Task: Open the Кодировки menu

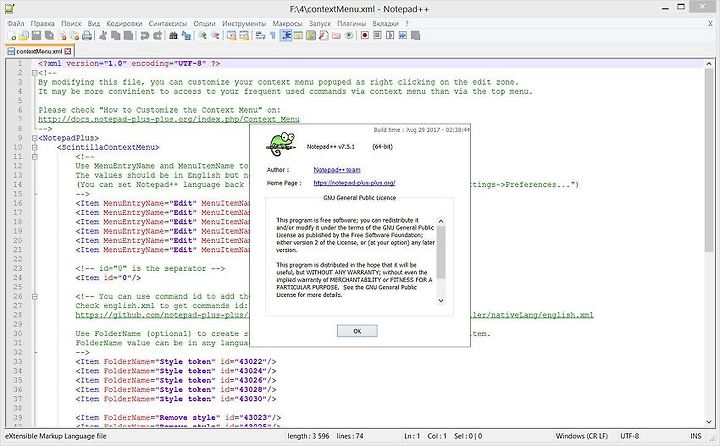Action: (124, 23)
